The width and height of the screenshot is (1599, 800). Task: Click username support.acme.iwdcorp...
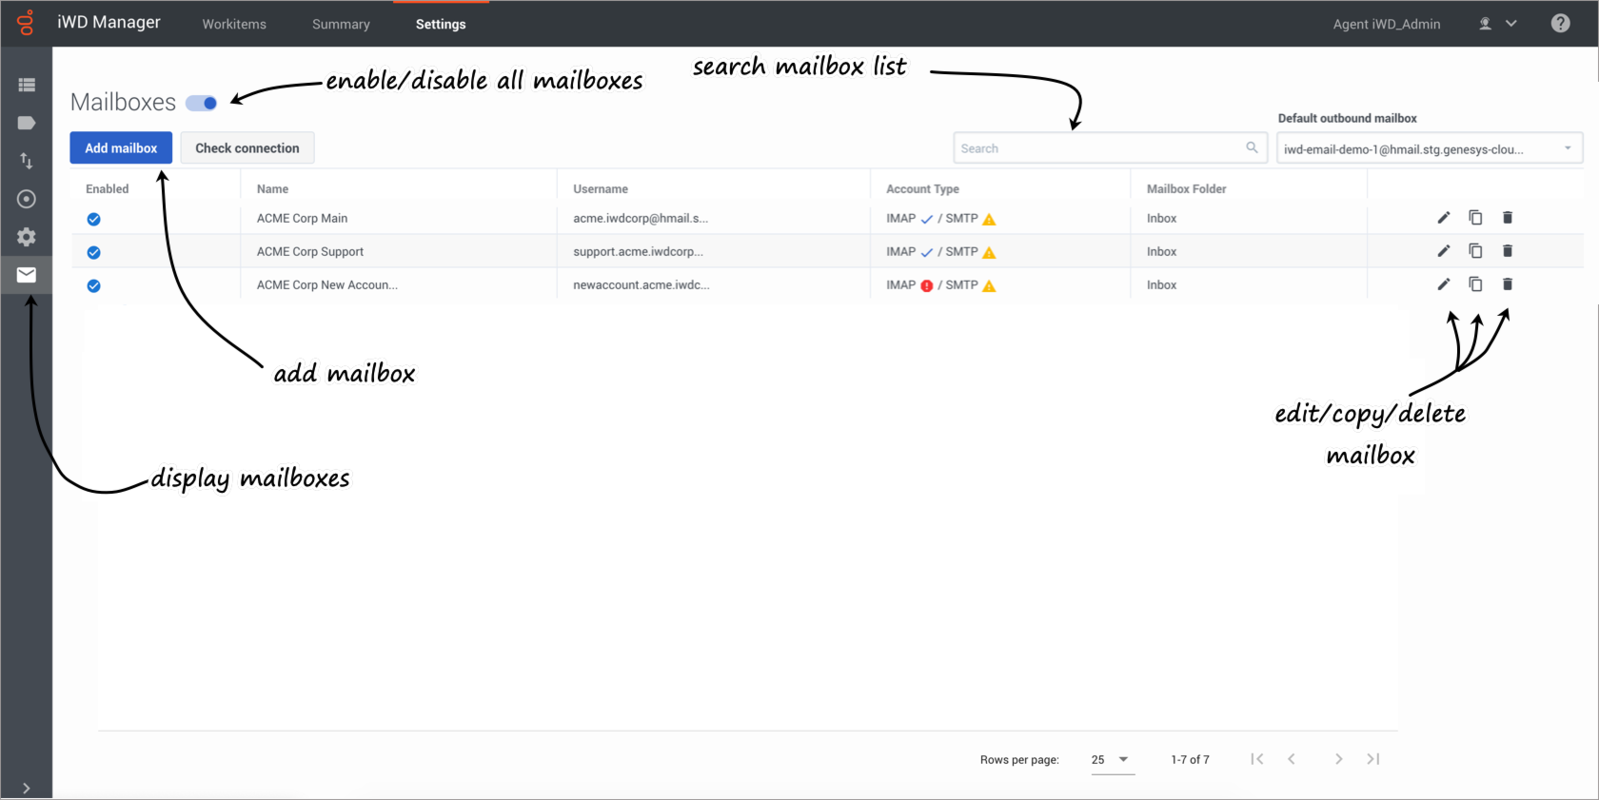(x=638, y=252)
